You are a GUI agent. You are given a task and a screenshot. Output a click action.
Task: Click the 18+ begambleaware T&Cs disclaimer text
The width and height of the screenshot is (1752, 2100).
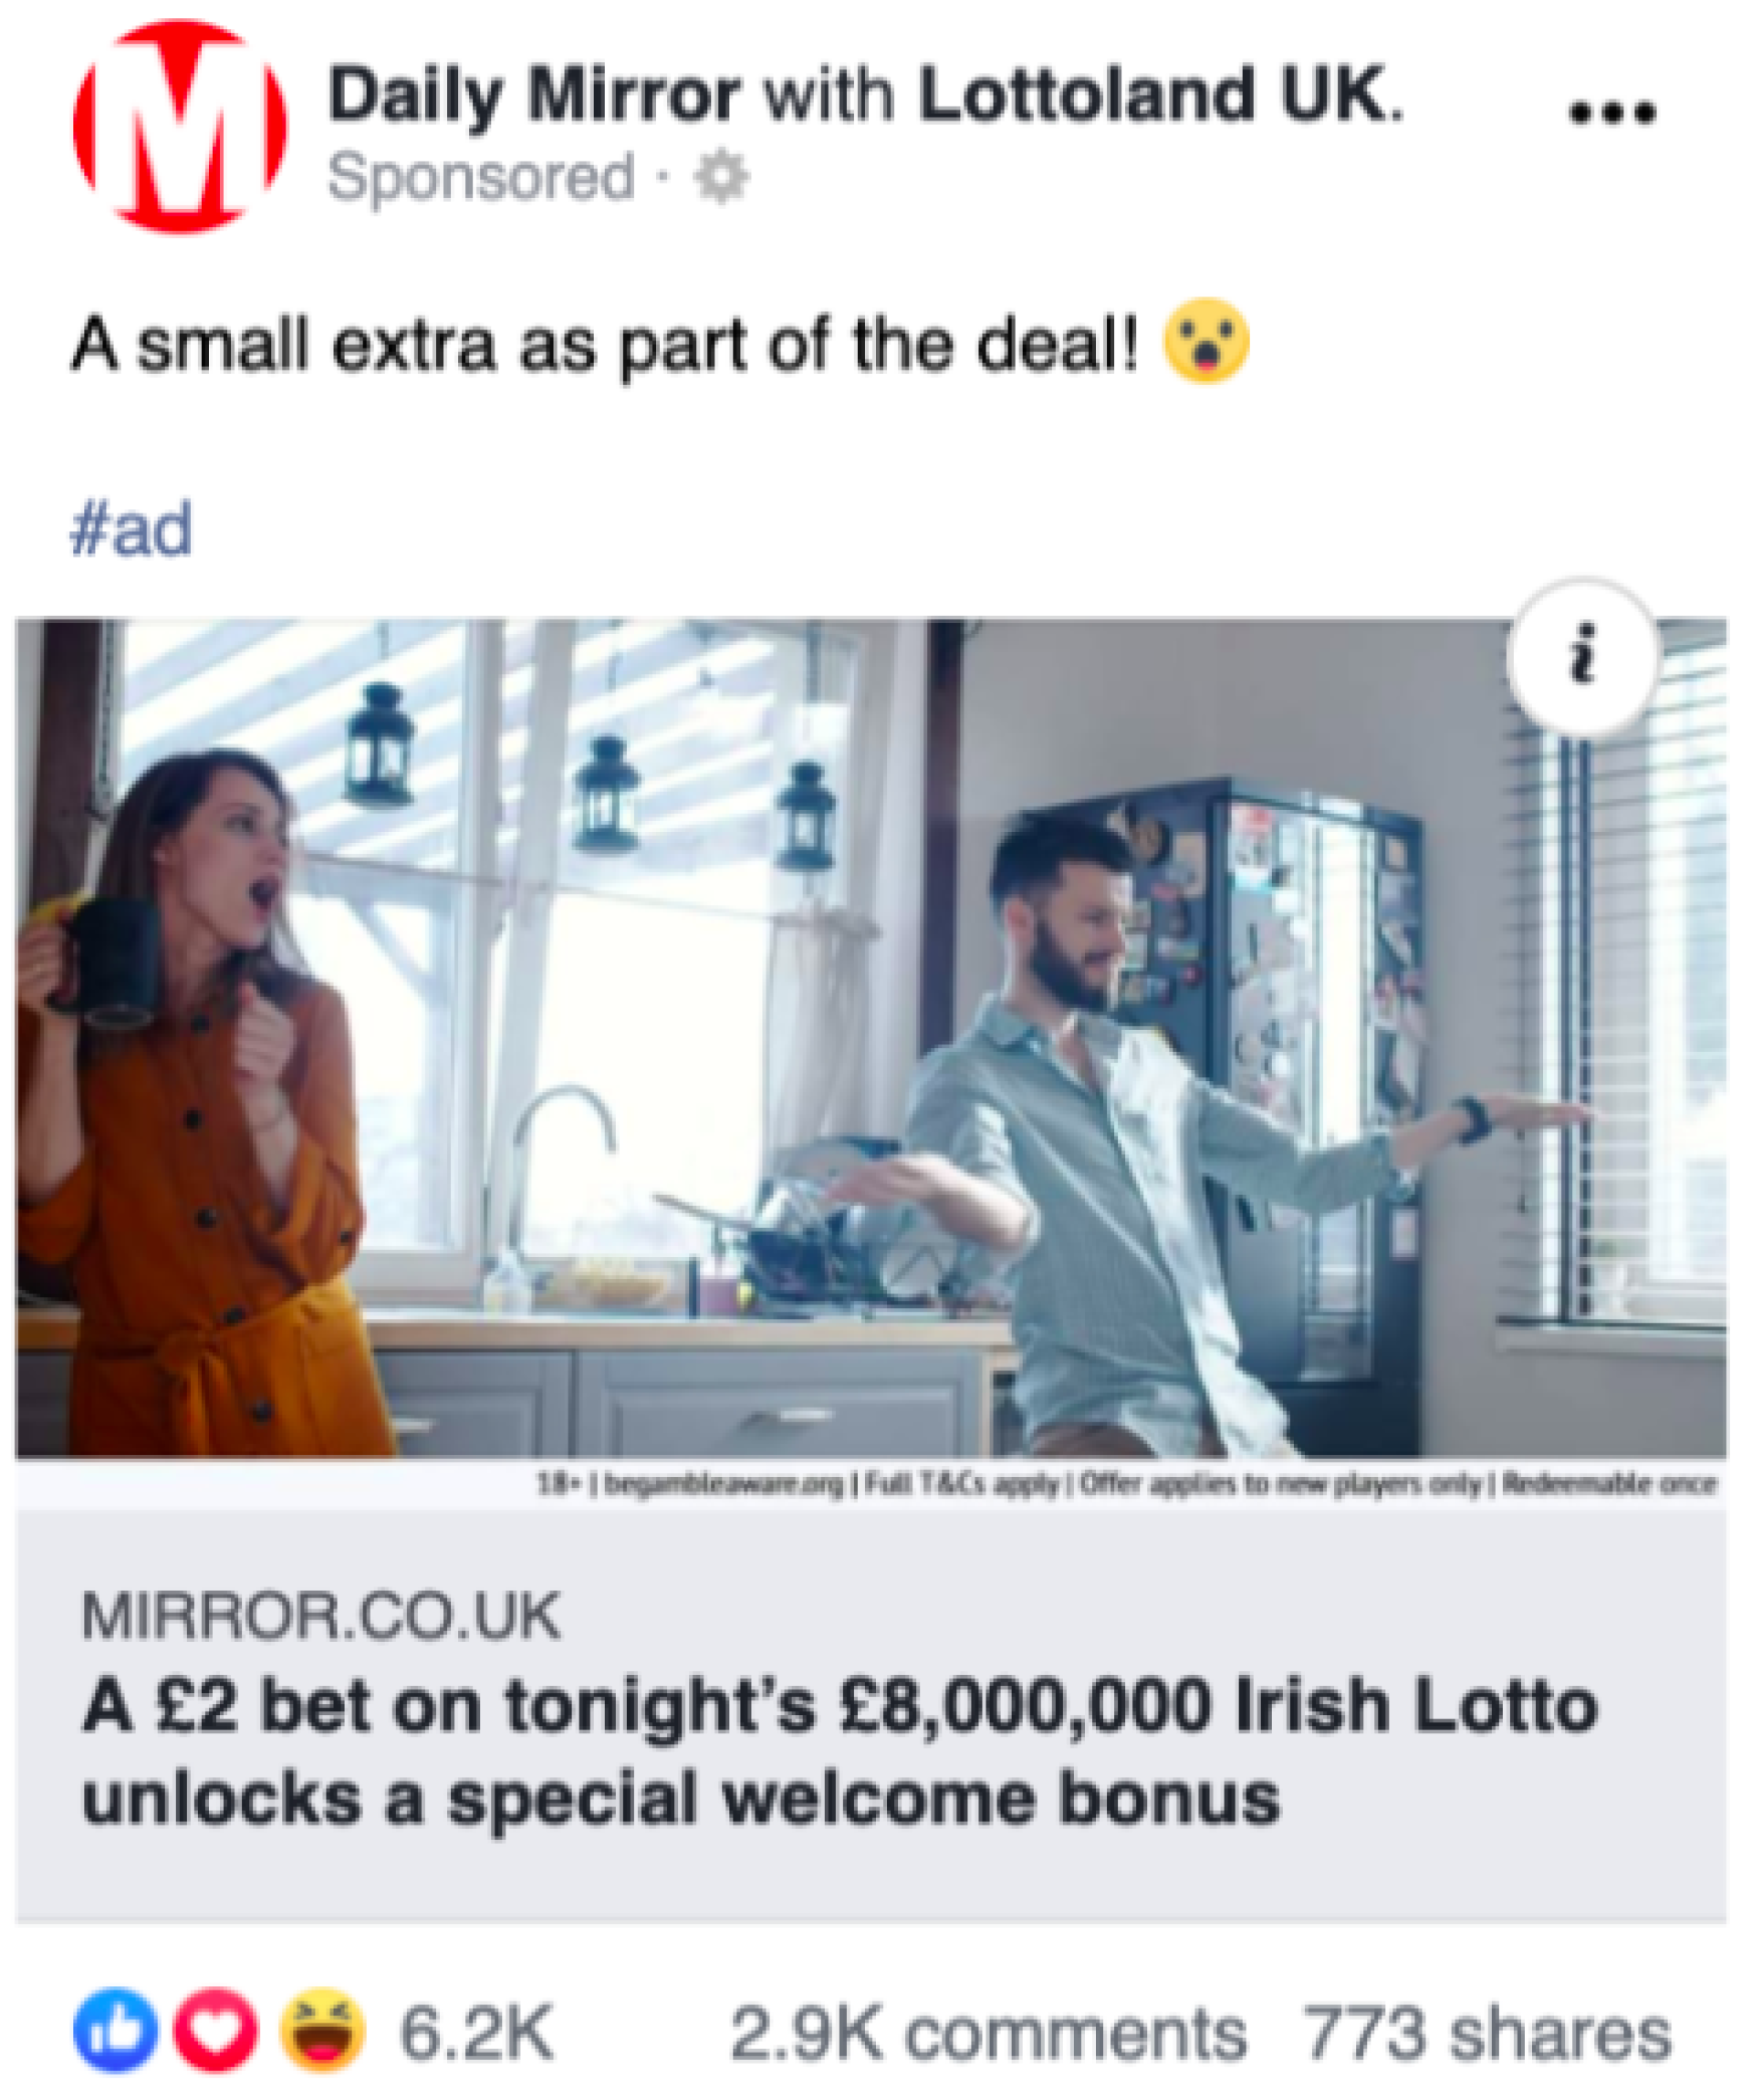(1127, 1484)
